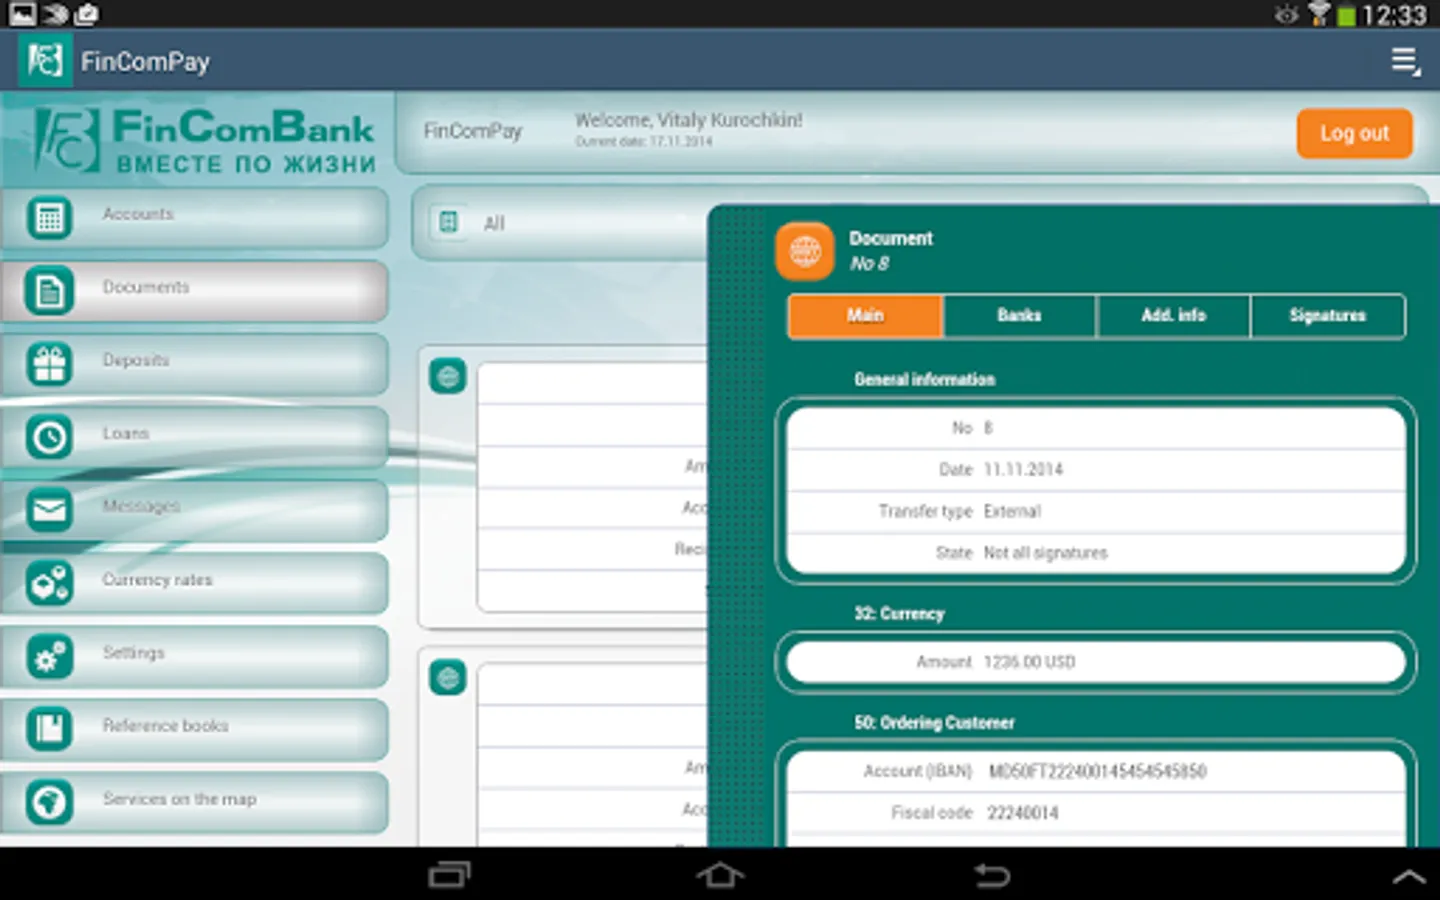Tap the Android home button
The image size is (1440, 900).
pyautogui.click(x=720, y=875)
